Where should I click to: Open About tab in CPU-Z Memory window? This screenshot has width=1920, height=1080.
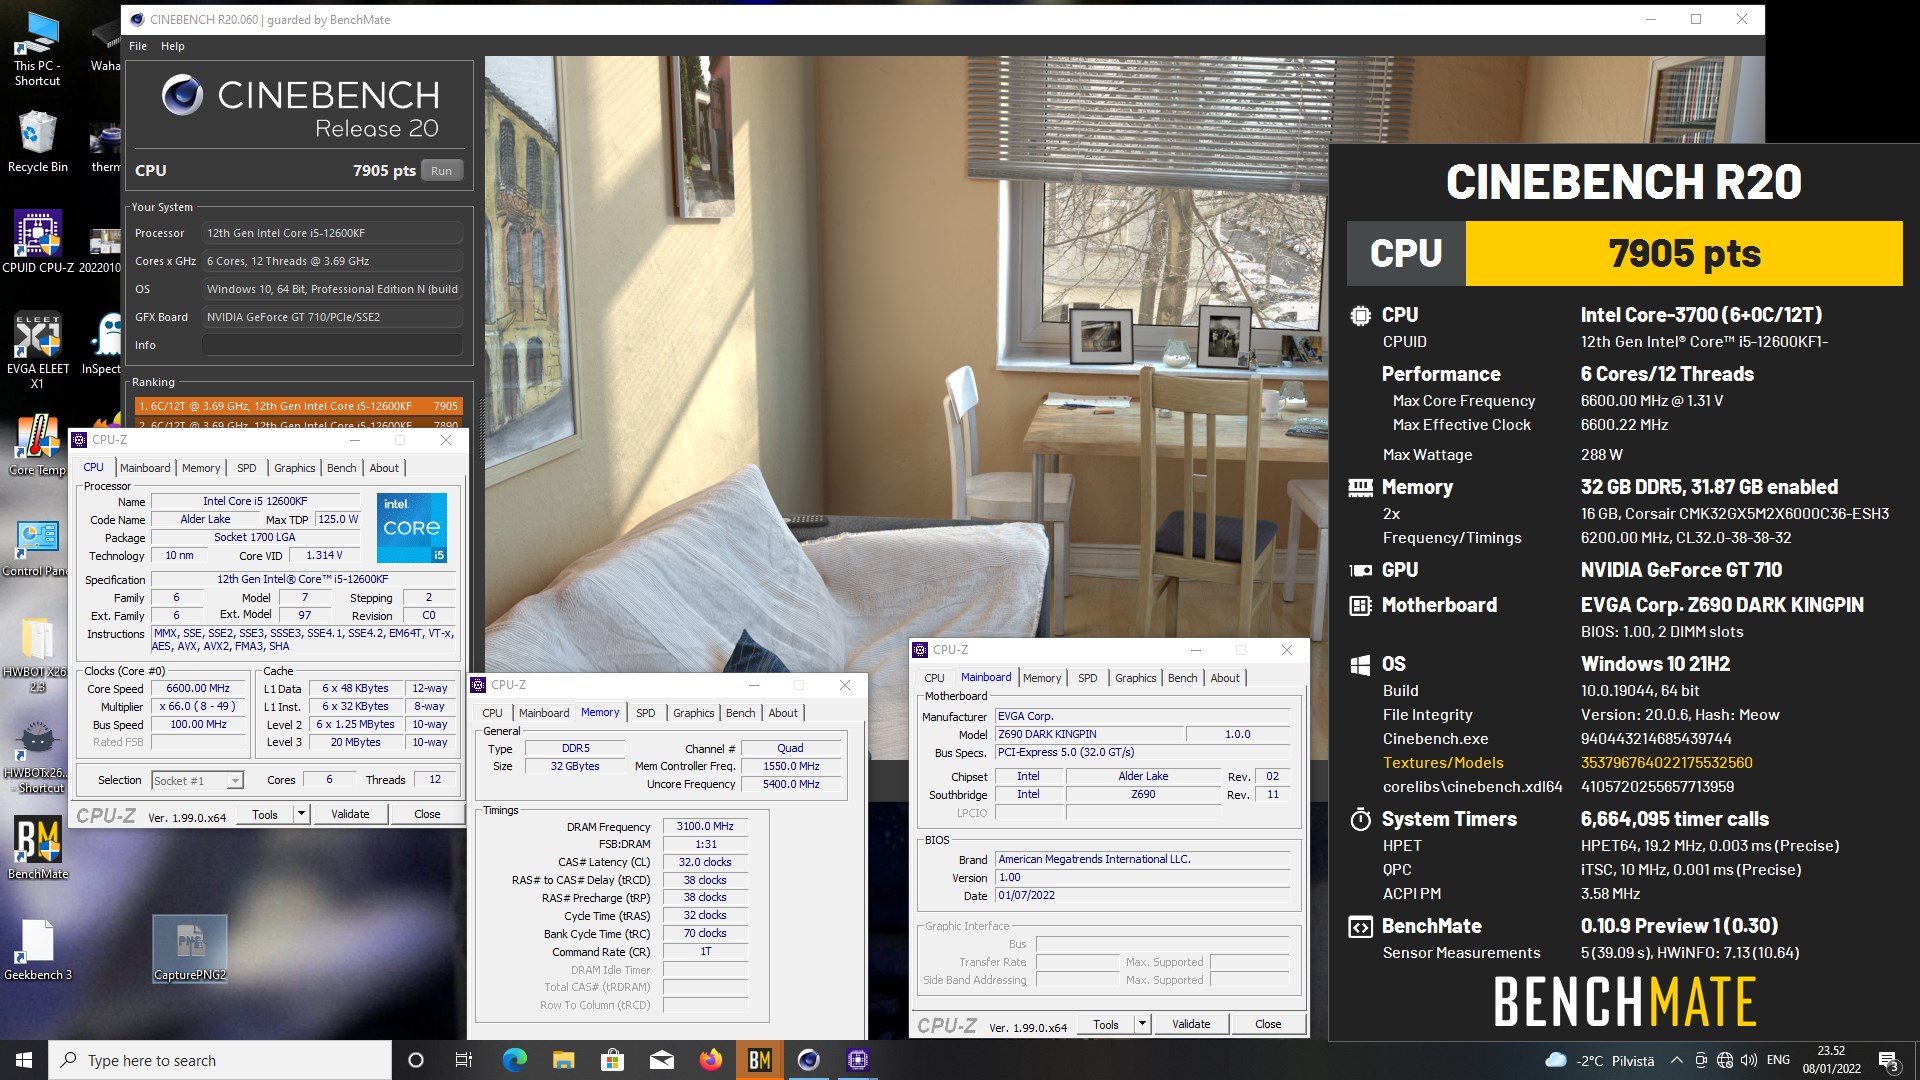(783, 713)
